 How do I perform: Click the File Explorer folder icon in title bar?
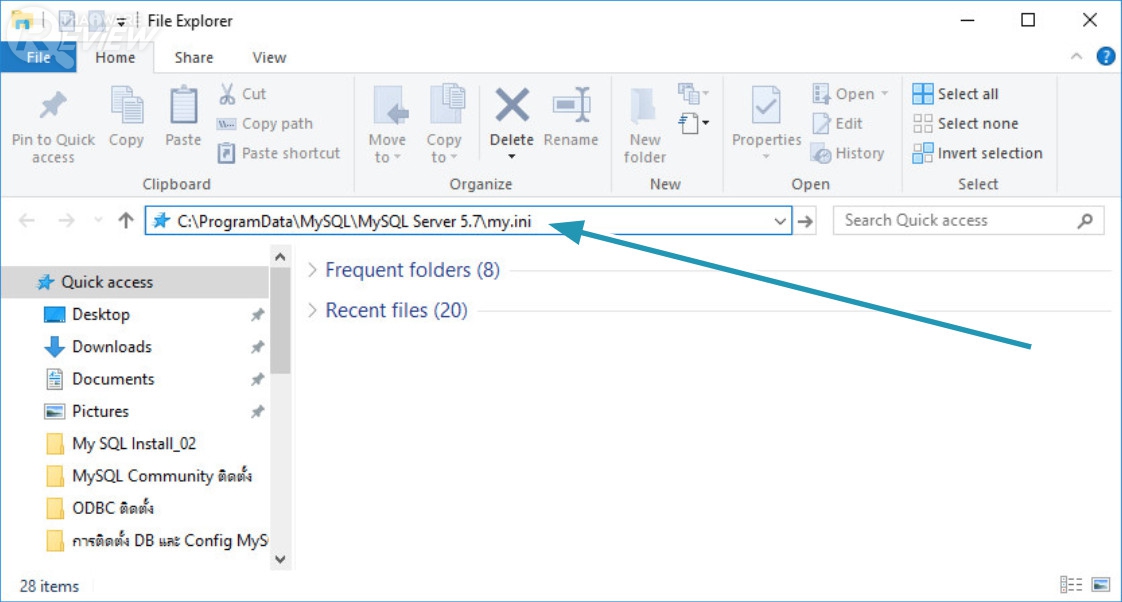(x=23, y=21)
